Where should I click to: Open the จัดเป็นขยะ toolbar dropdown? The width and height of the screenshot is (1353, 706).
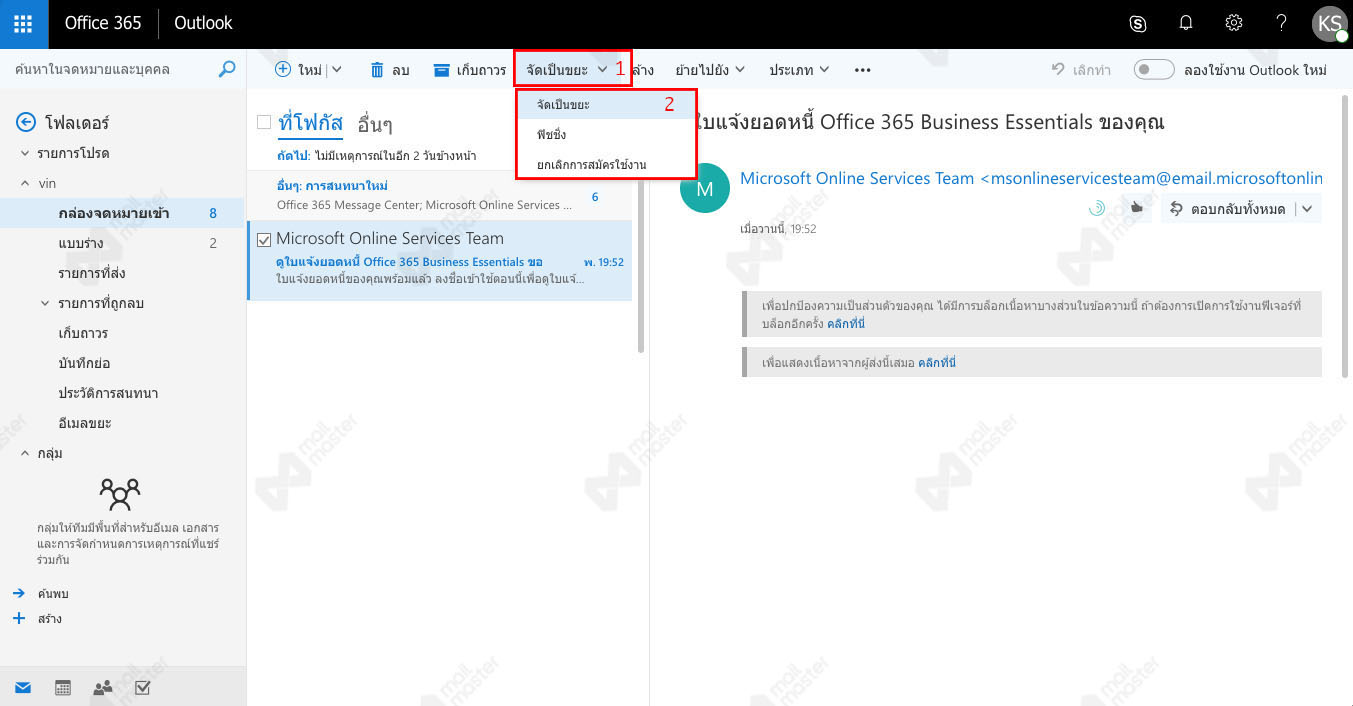point(567,70)
